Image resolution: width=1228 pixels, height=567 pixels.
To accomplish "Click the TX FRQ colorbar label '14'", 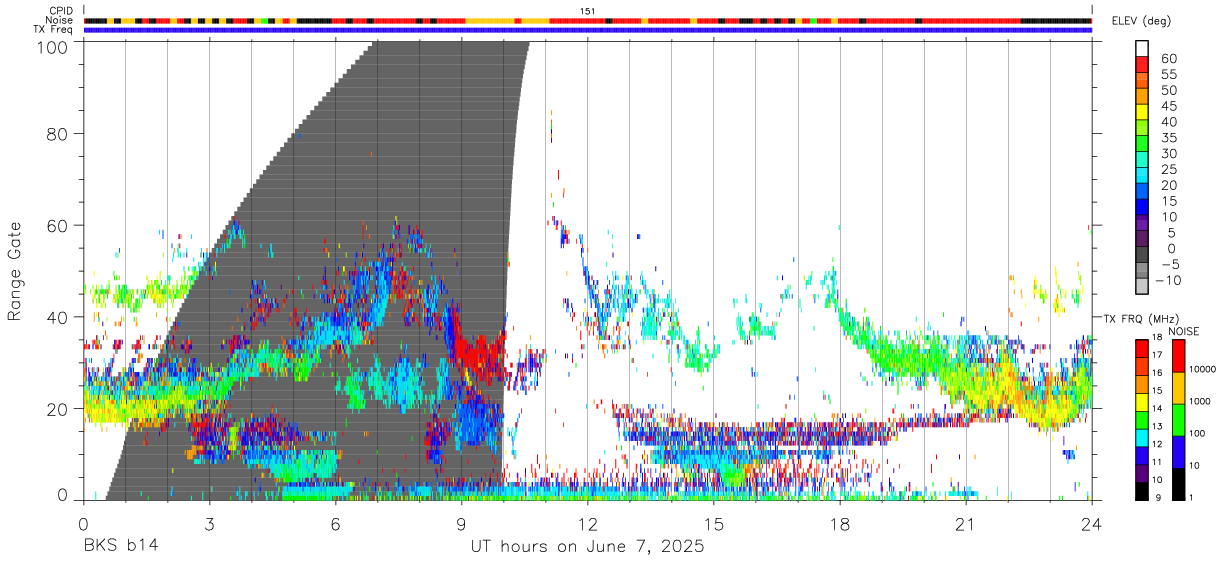I will pos(1157,408).
